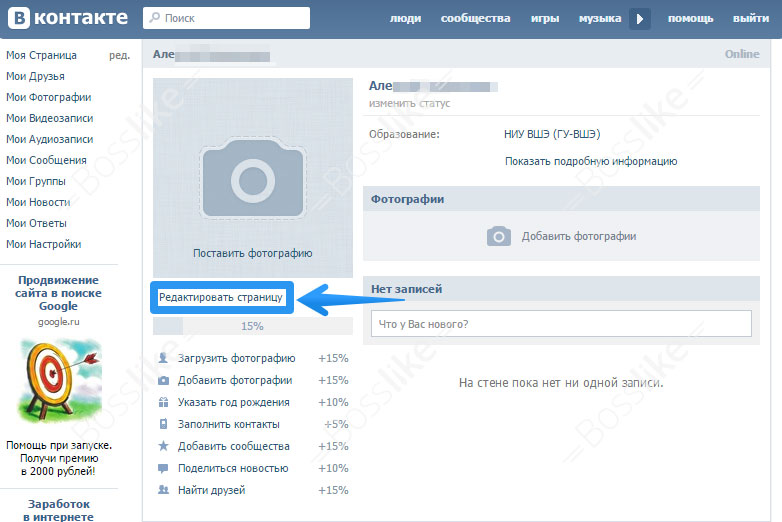The height and width of the screenshot is (522, 782).
Task: Click Добавить сообщества checklist item
Action: pyautogui.click(x=233, y=446)
